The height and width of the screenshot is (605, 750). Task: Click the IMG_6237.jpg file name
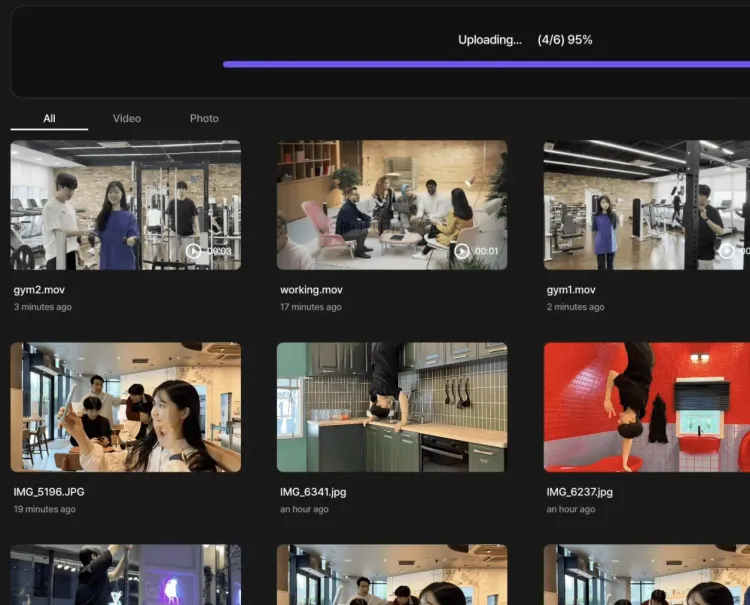pos(579,492)
